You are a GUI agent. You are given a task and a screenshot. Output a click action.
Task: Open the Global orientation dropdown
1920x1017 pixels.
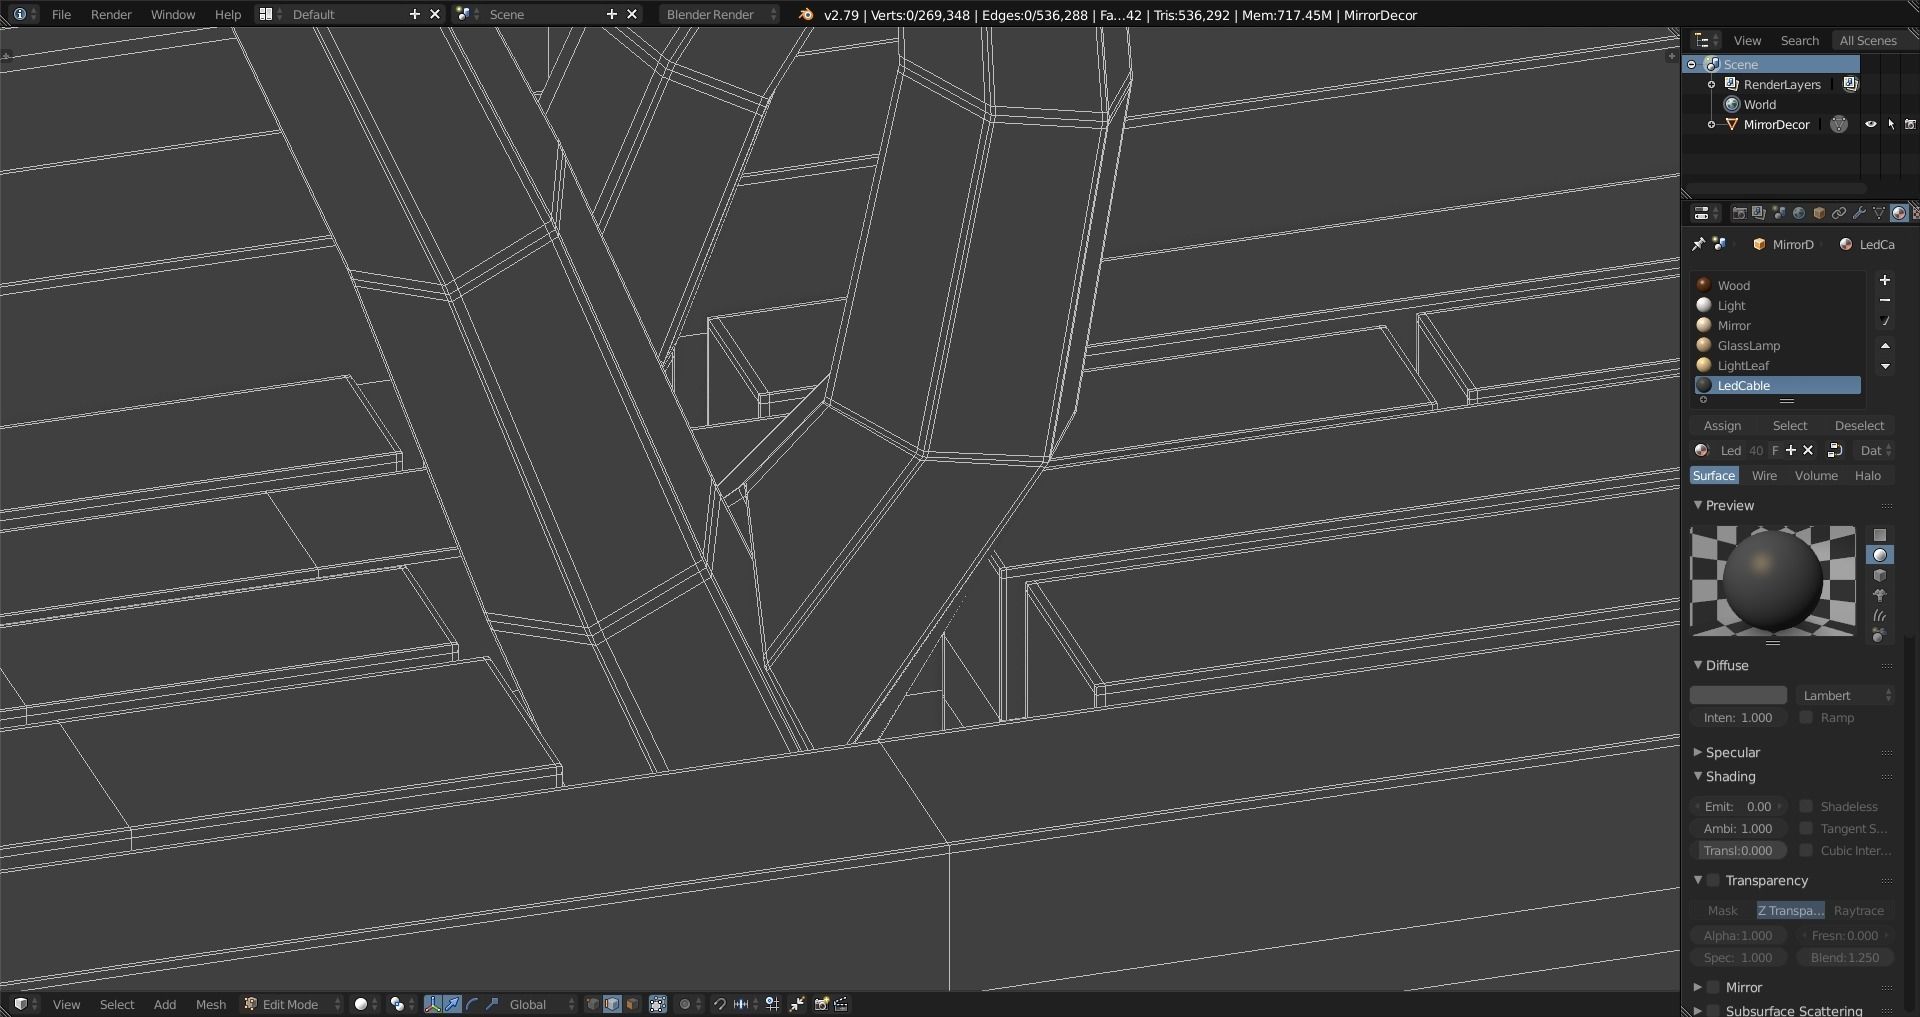click(x=542, y=1004)
